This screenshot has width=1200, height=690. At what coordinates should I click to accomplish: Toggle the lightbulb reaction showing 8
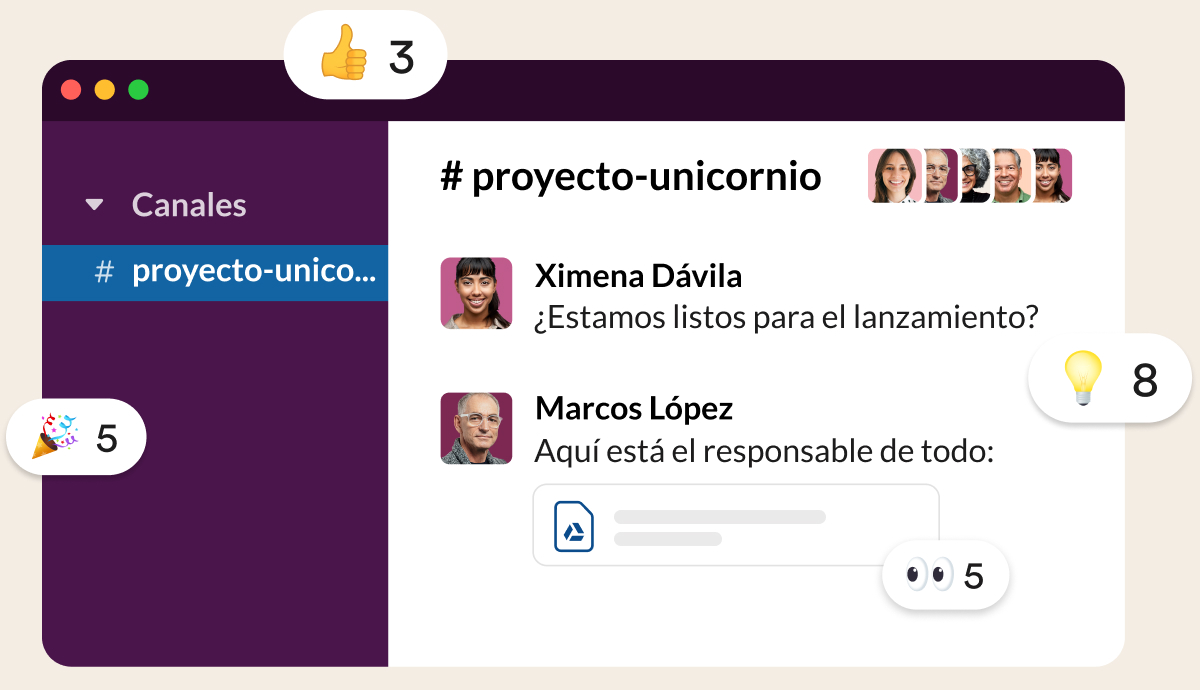tap(1146, 378)
